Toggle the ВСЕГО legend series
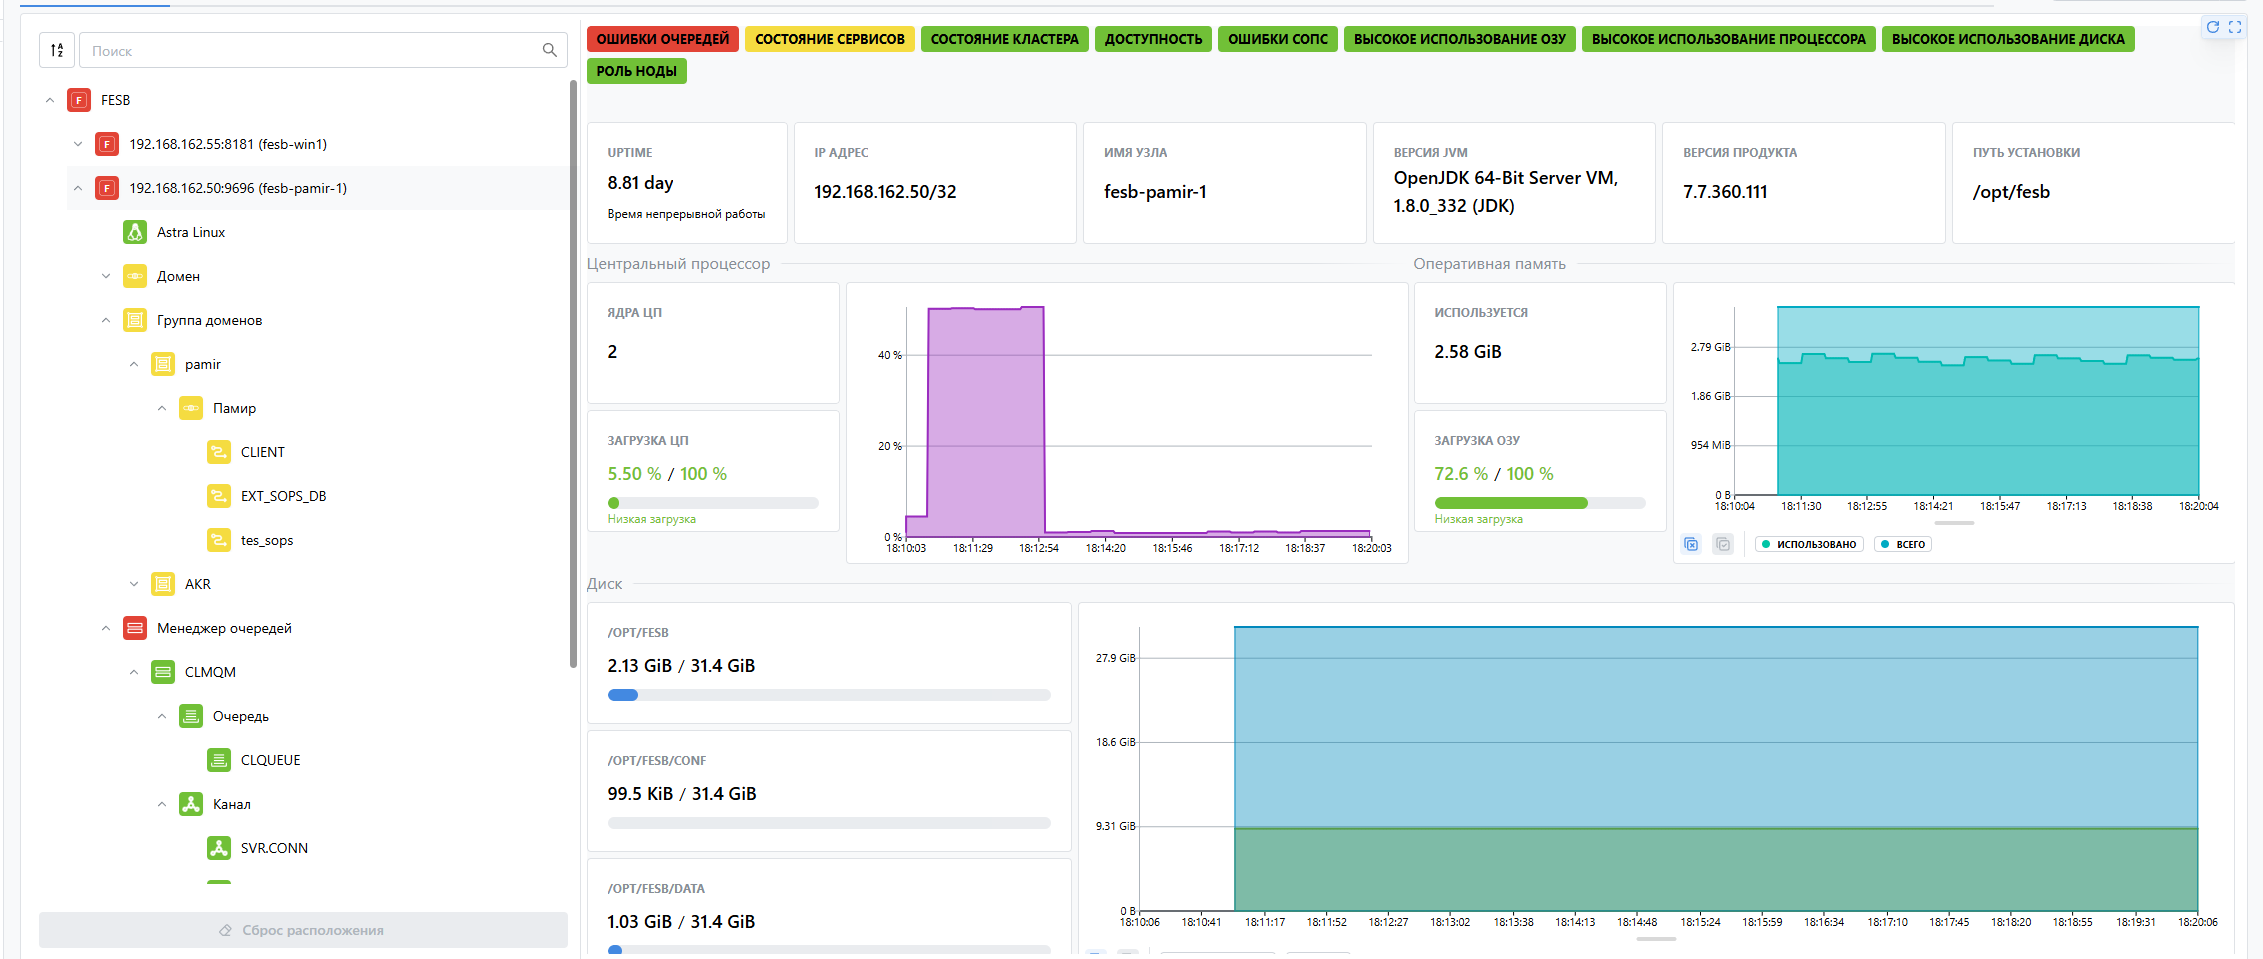Screen dimensions: 2263x959 [1903, 544]
